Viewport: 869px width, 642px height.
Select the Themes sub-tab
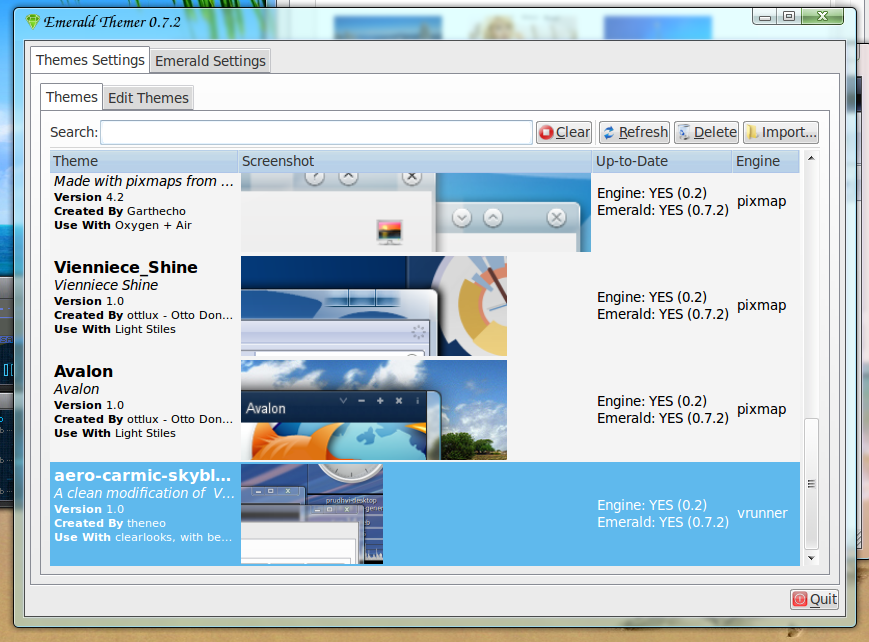(x=71, y=97)
